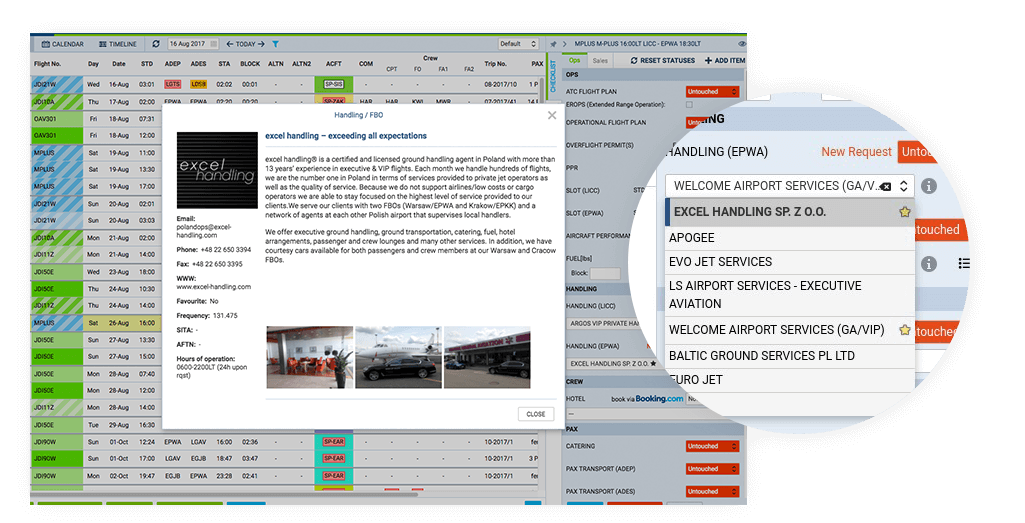Open the ATC Flight Plan status dropdown
This screenshot has height=523, width=1025.
(713, 92)
